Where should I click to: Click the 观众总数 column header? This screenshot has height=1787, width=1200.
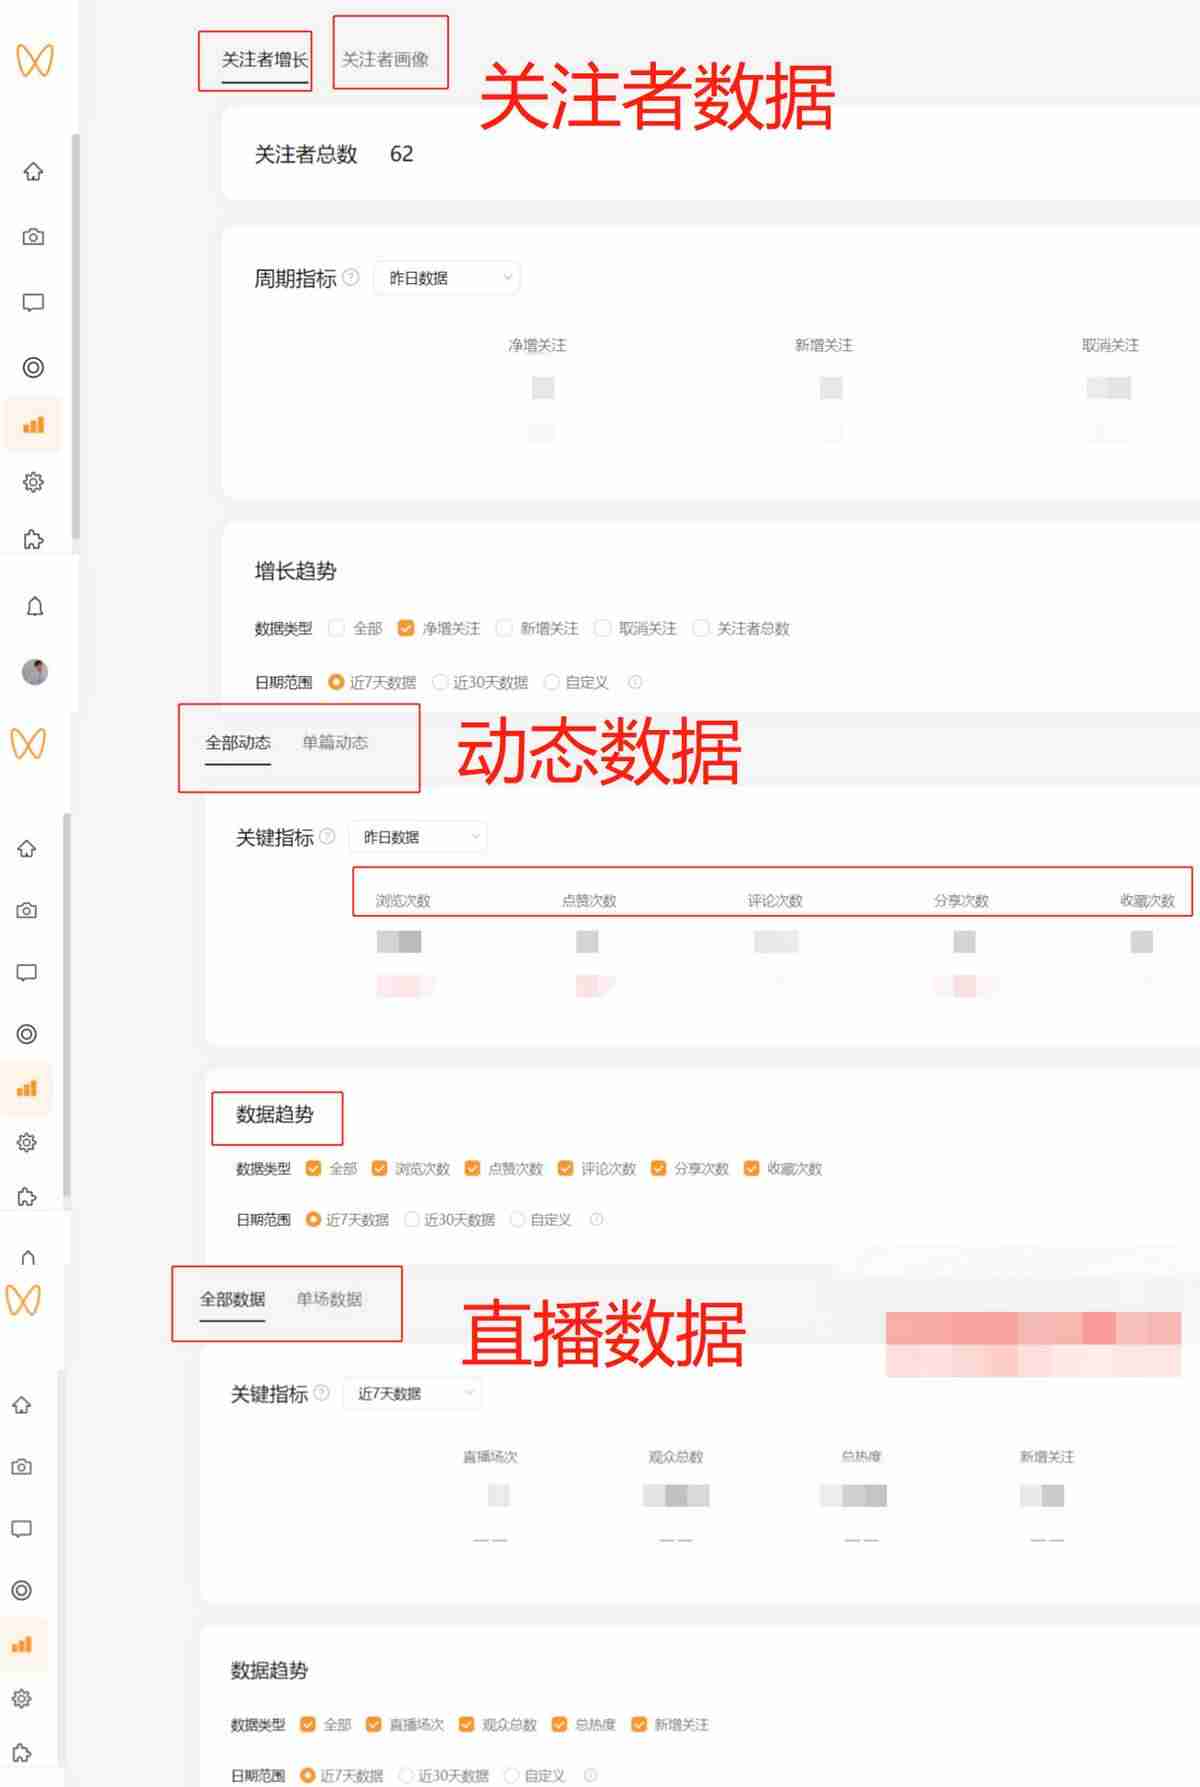tap(676, 1456)
